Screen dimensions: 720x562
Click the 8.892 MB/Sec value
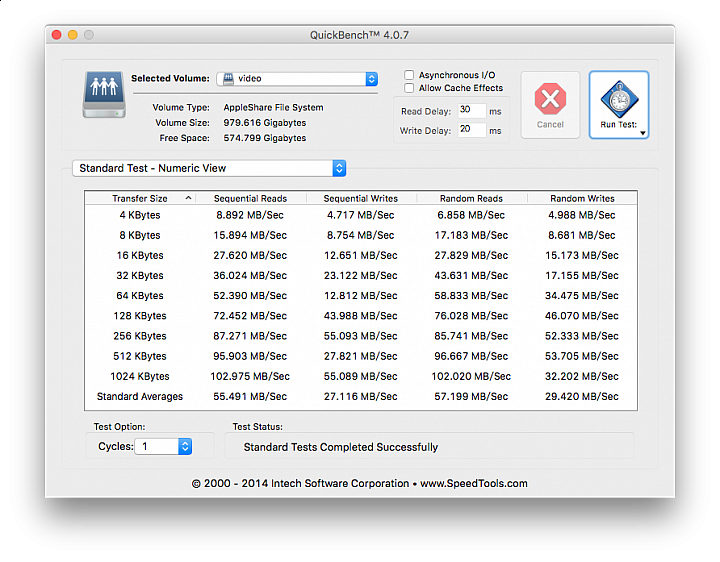pos(250,215)
